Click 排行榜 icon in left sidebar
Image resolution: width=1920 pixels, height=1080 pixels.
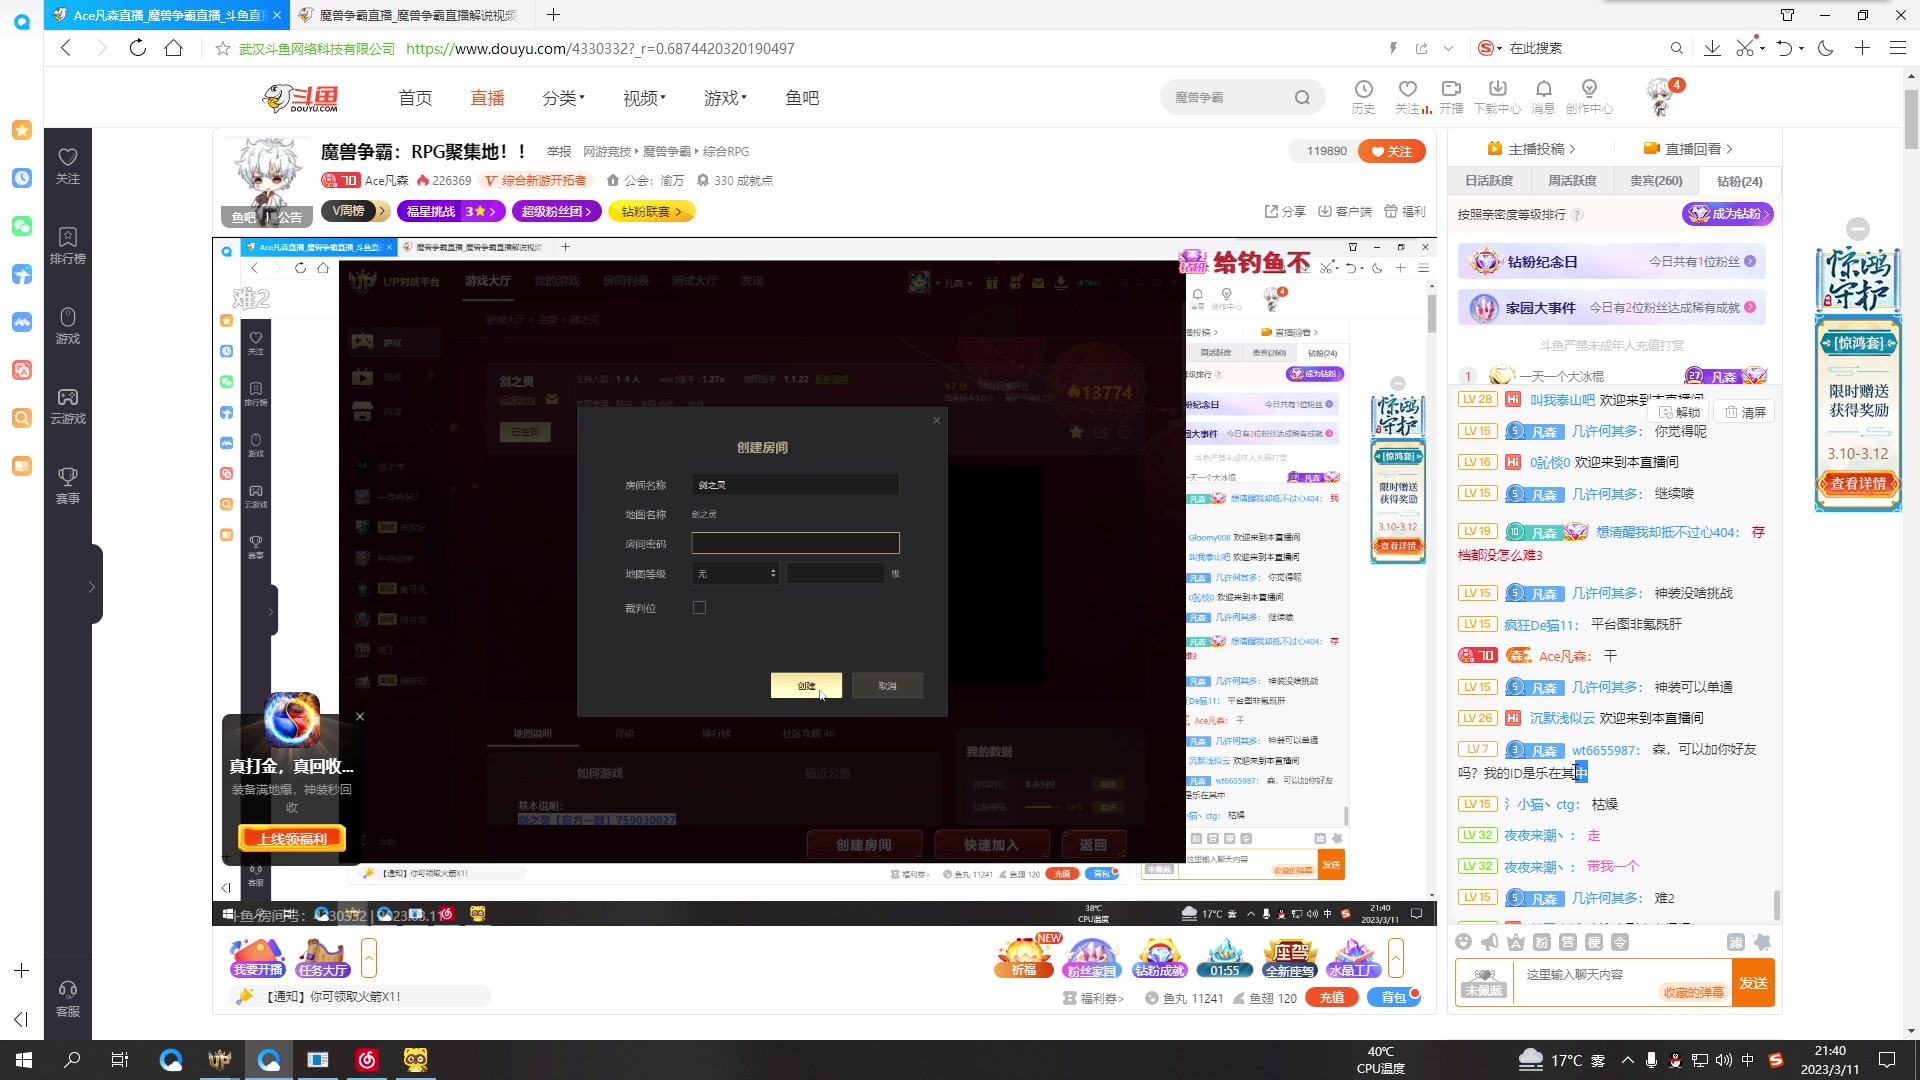click(67, 245)
